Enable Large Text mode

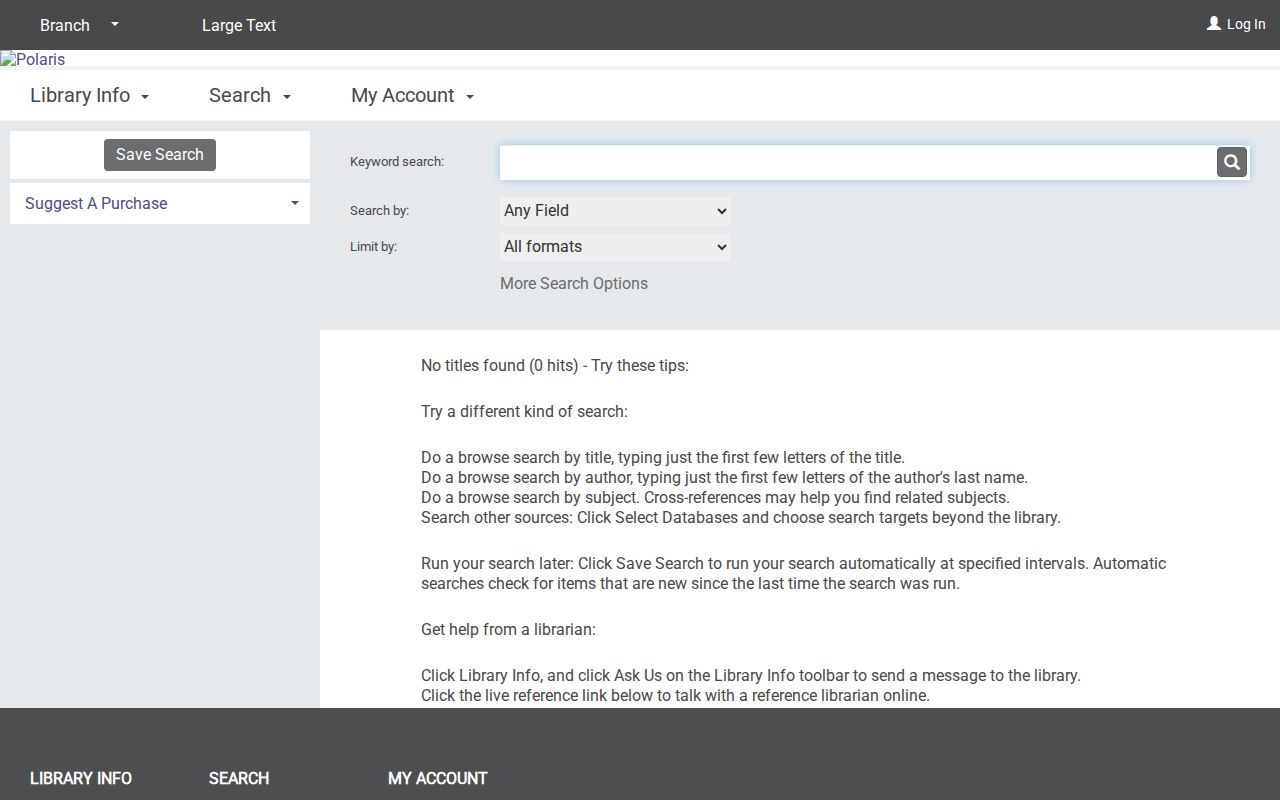pos(239,25)
